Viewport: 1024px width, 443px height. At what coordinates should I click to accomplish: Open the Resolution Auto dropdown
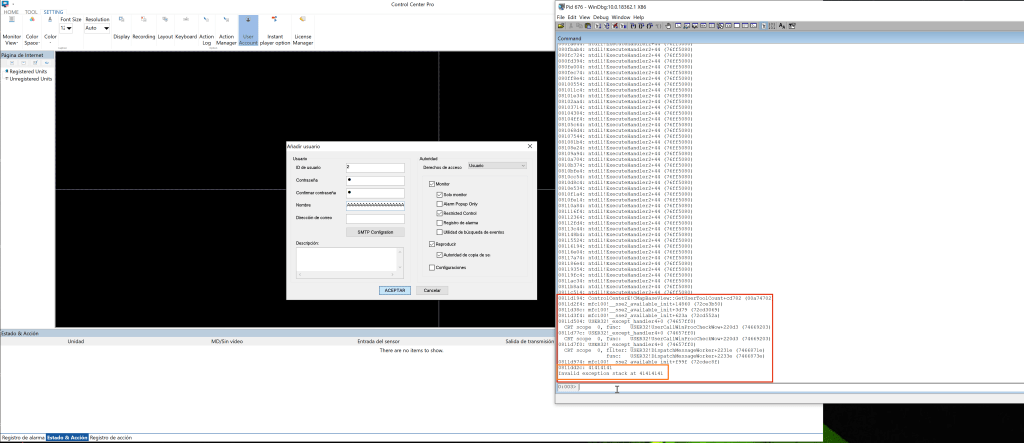[x=98, y=28]
